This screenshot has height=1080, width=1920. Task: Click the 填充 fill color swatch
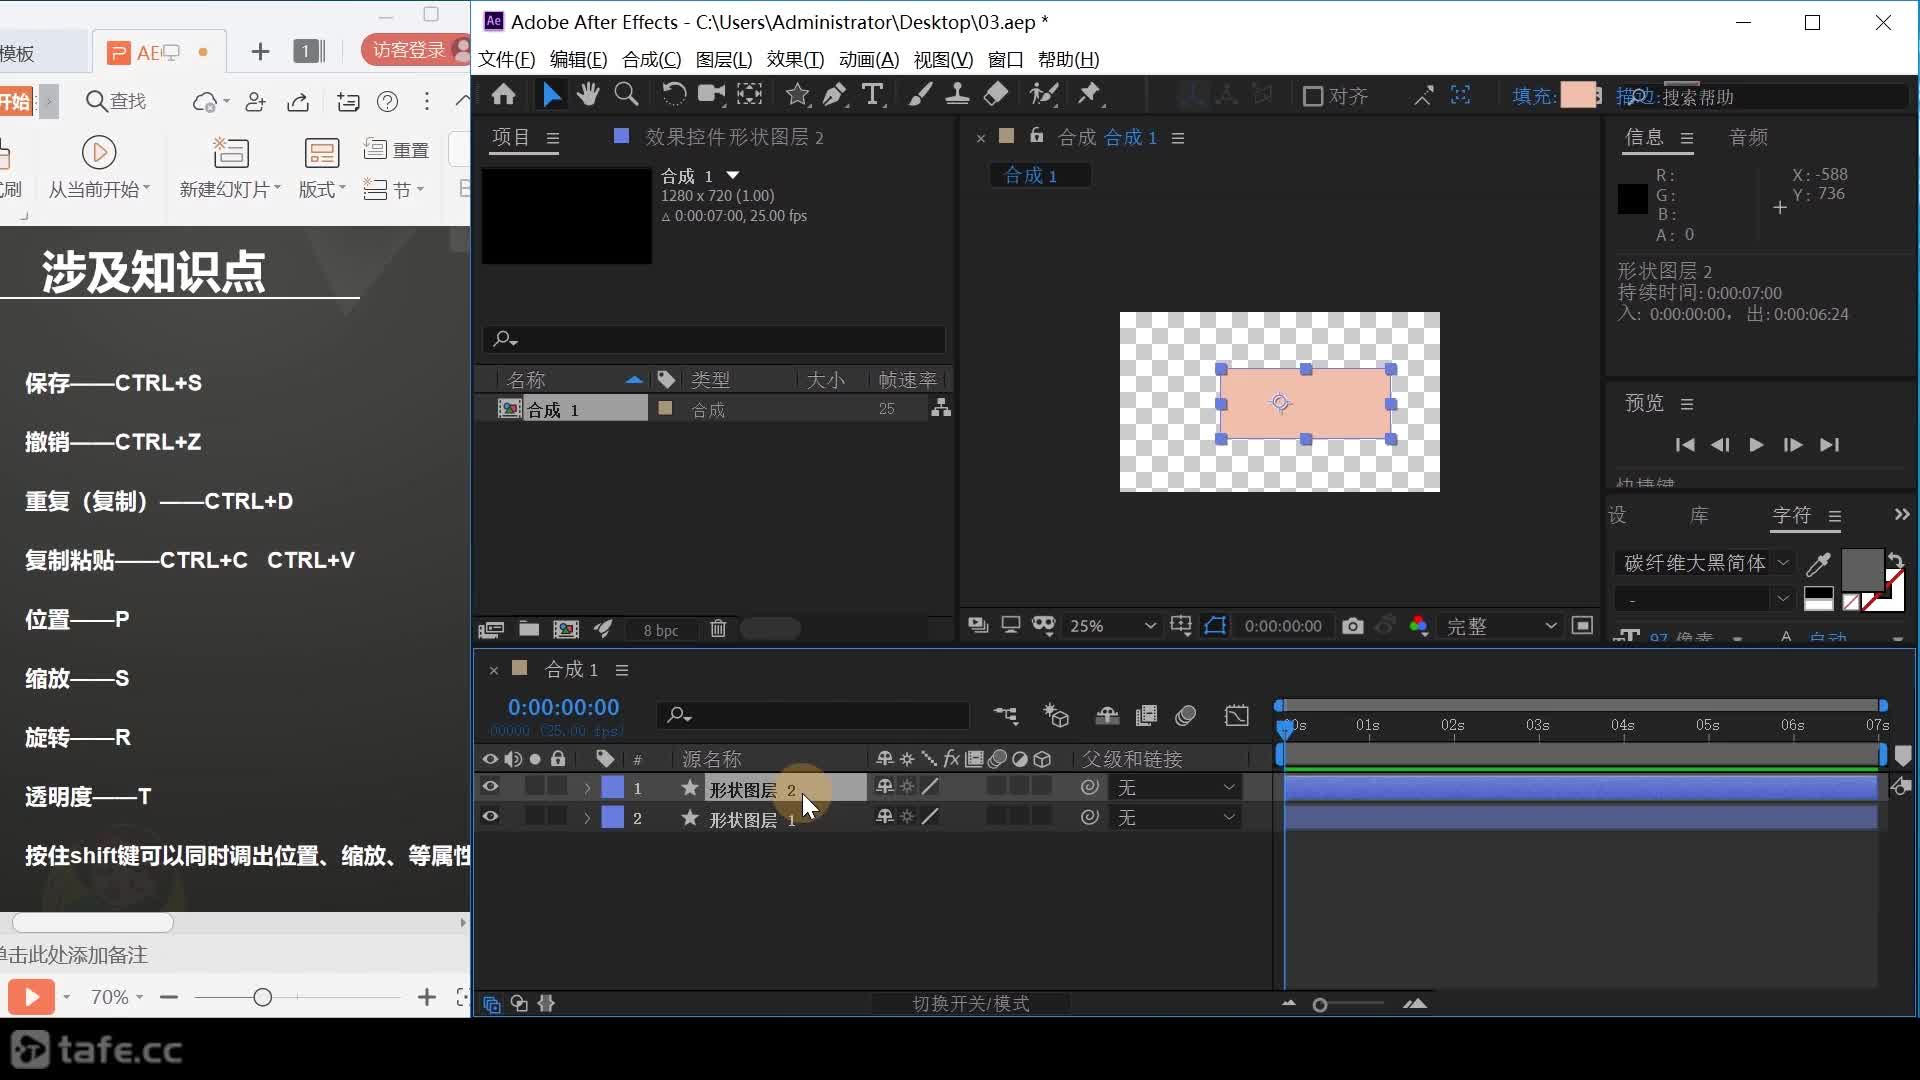[1579, 96]
